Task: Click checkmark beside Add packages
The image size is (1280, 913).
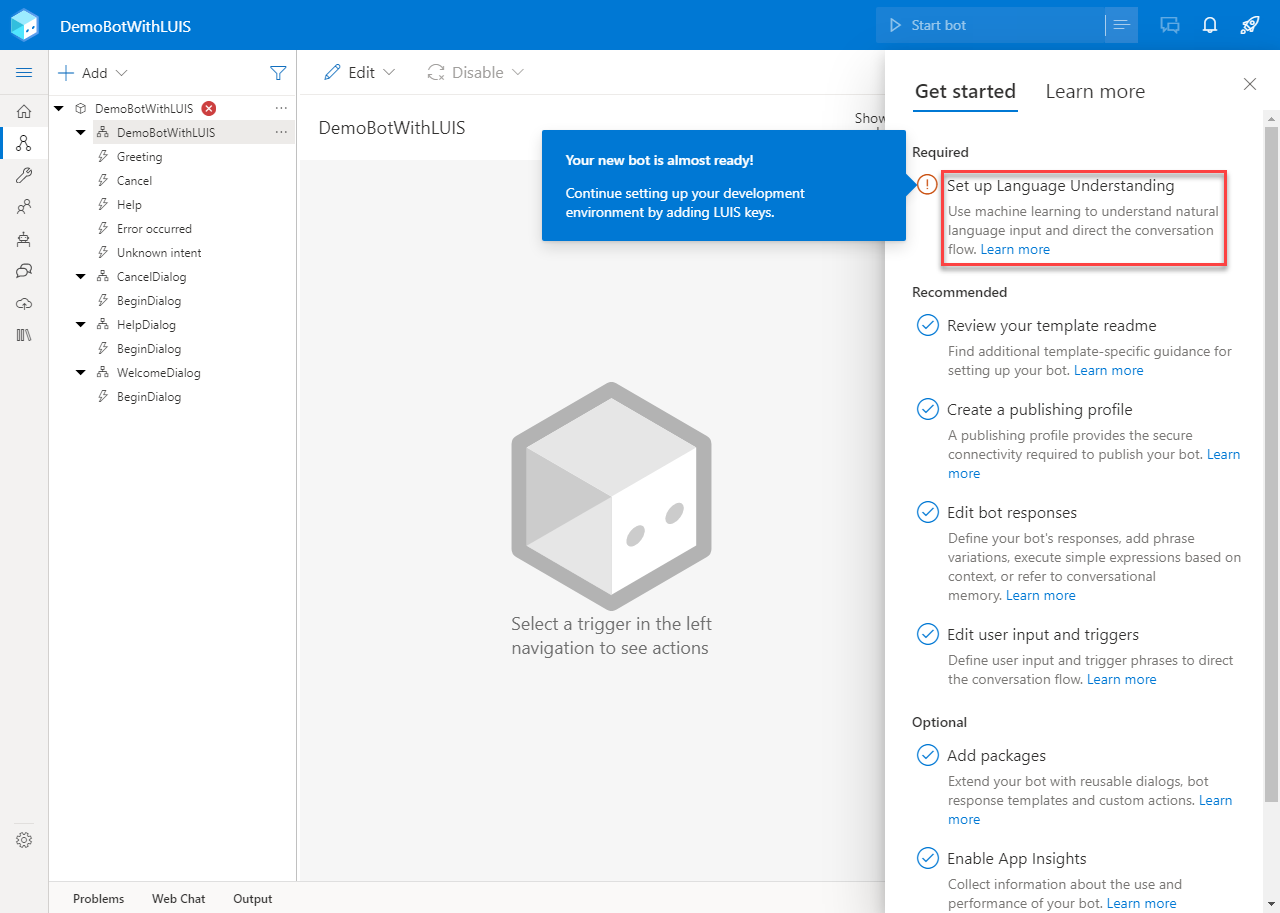Action: tap(928, 755)
